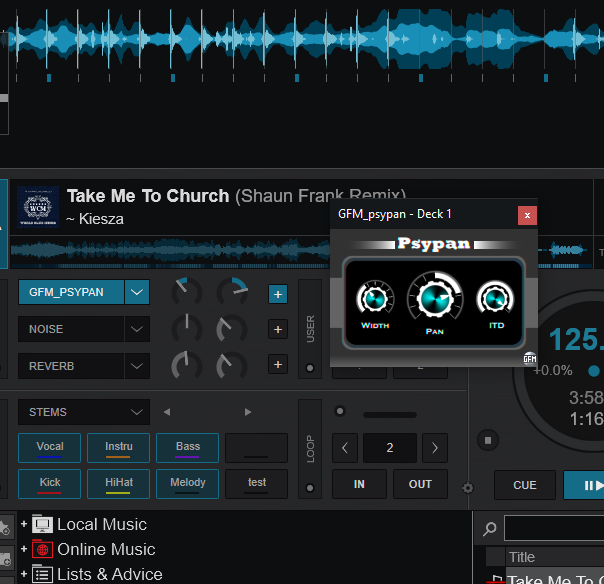Click the stop button beside the jog wheel
This screenshot has width=604, height=584.
[488, 440]
